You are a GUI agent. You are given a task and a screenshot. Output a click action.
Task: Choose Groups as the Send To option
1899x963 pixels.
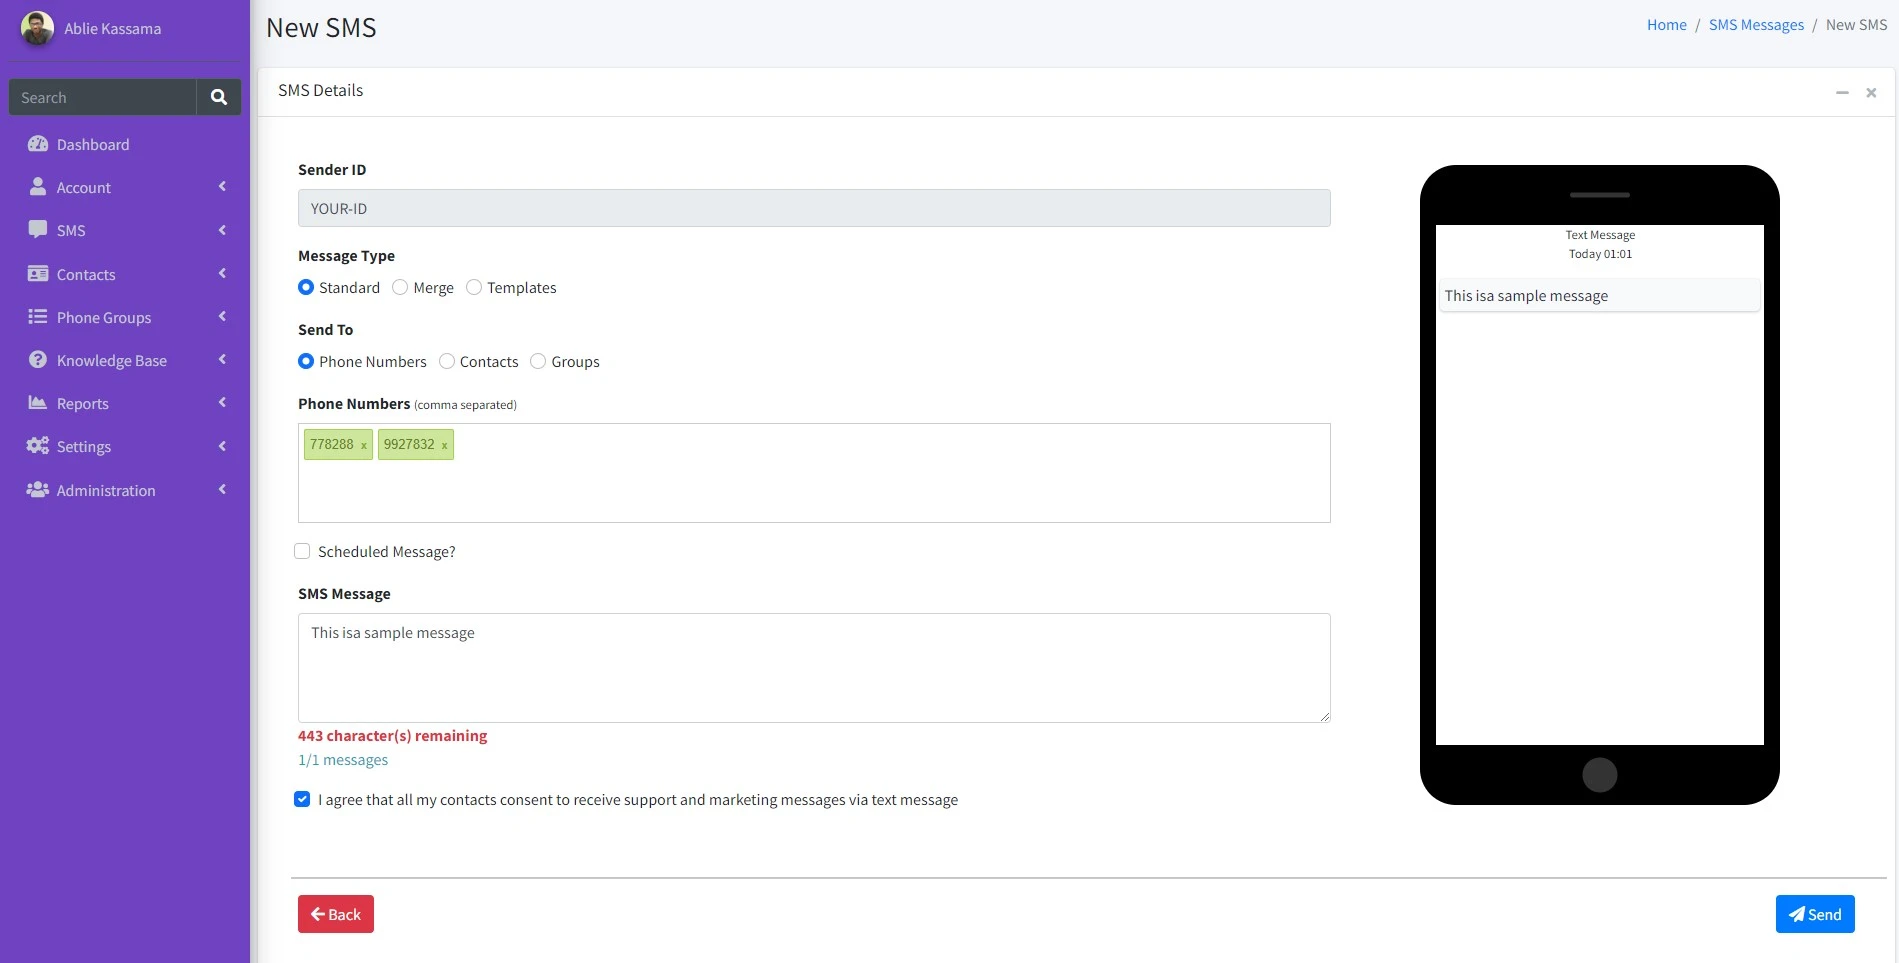tap(537, 361)
